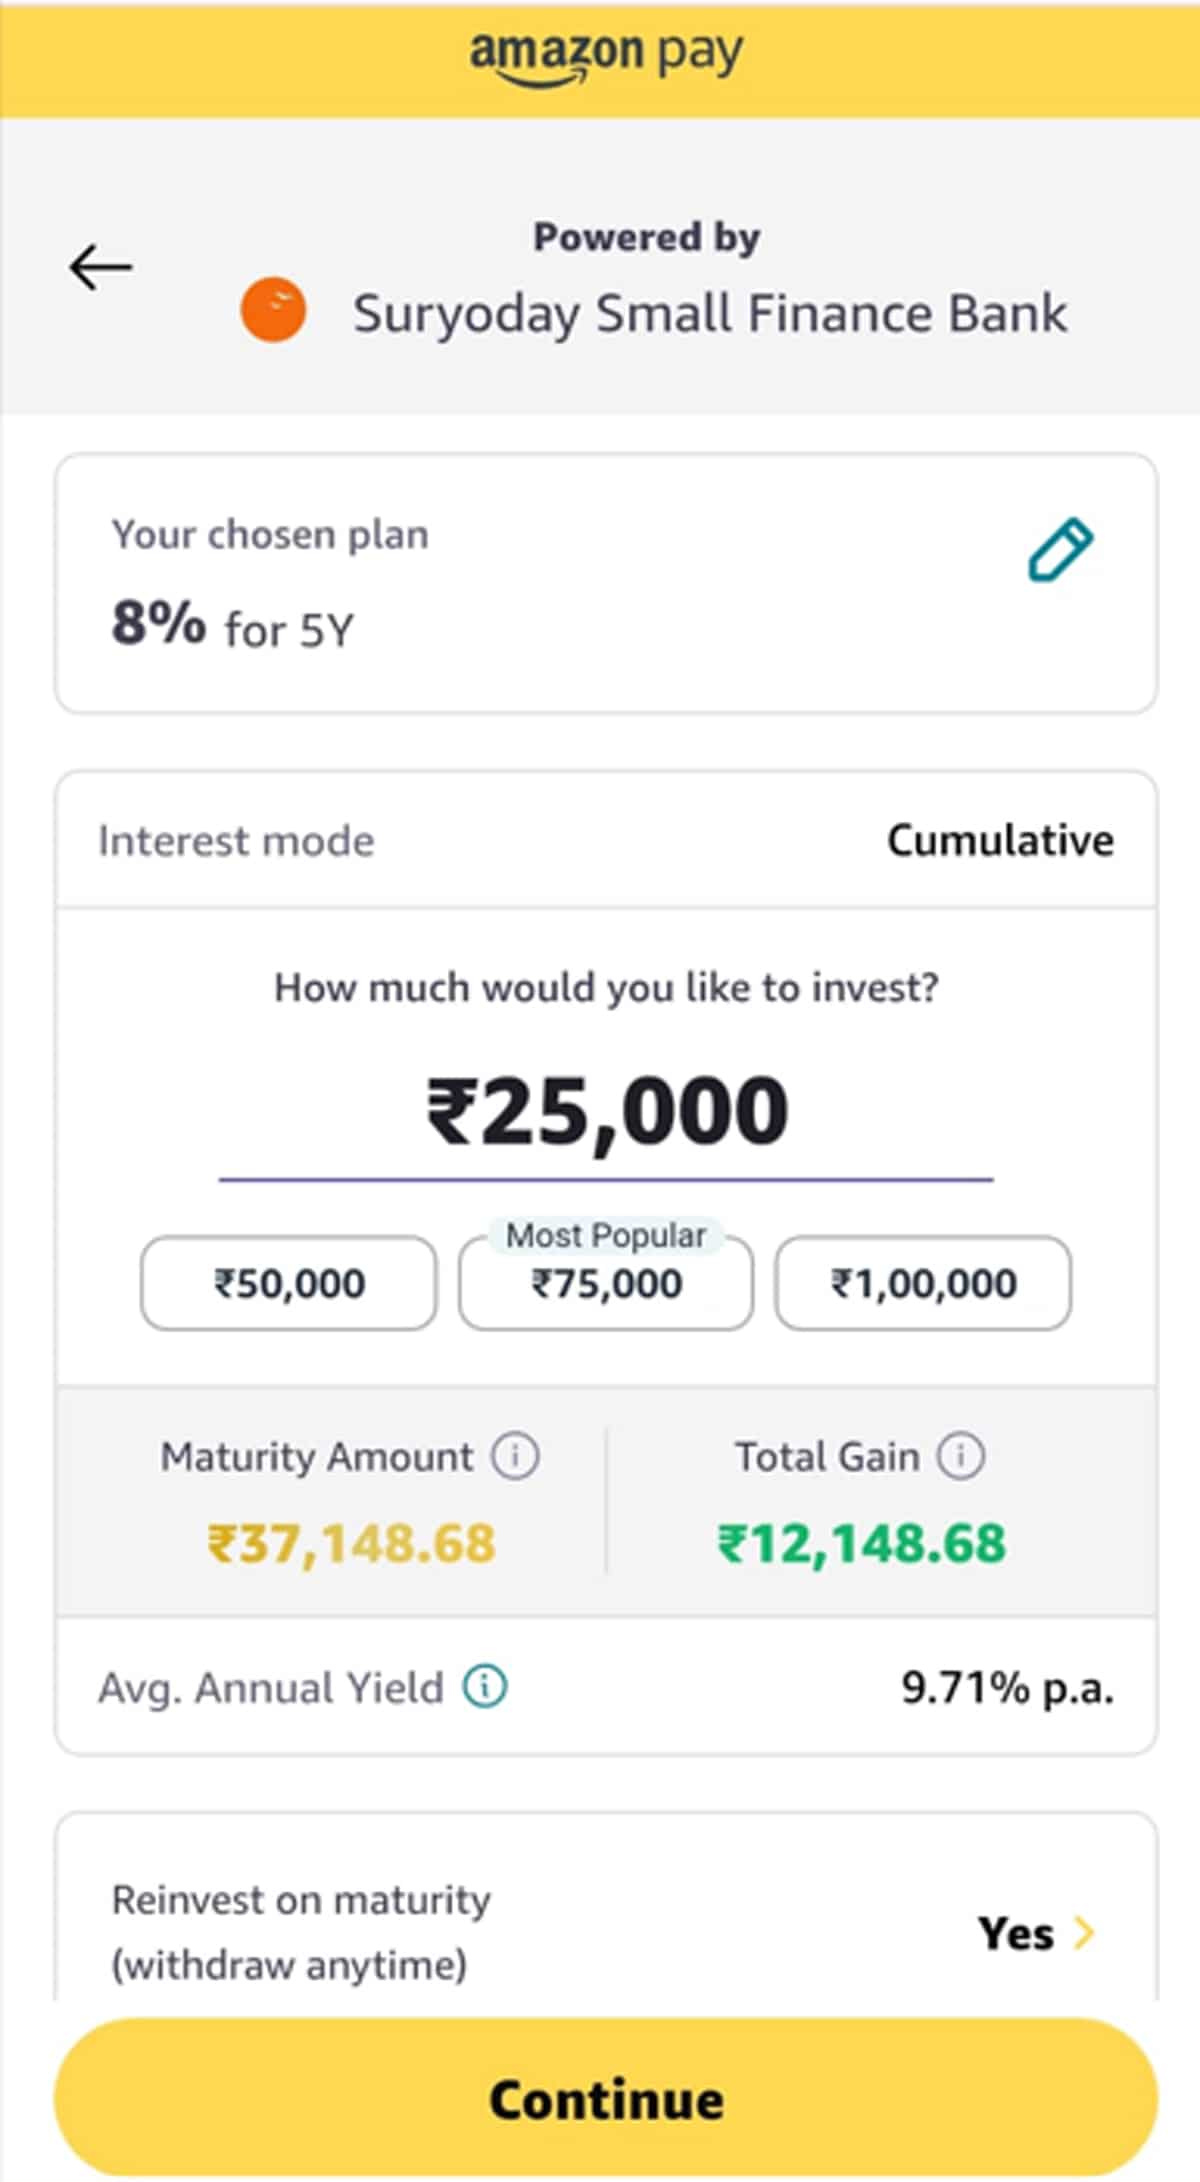
Task: Select the ₹1,00,000 preset amount
Action: point(923,1283)
